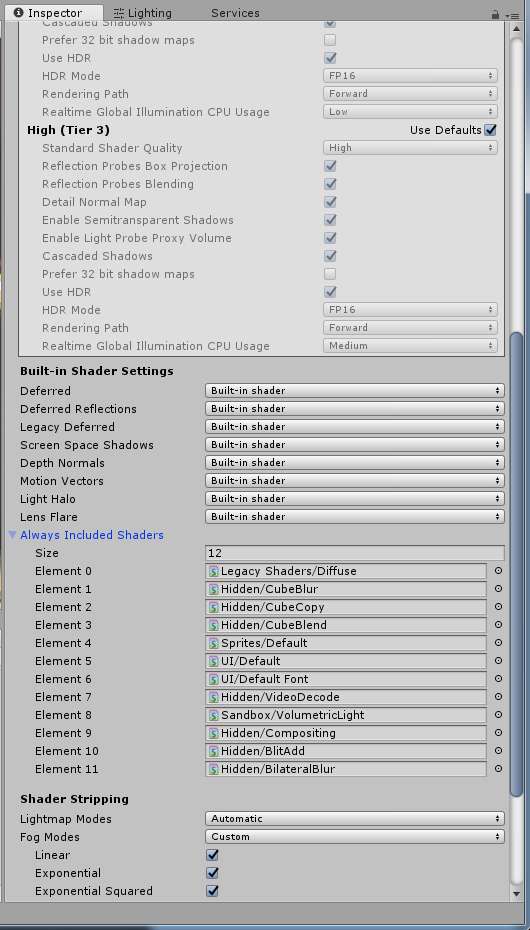
Task: Open the Lightmap Modes dropdown
Action: tap(355, 818)
